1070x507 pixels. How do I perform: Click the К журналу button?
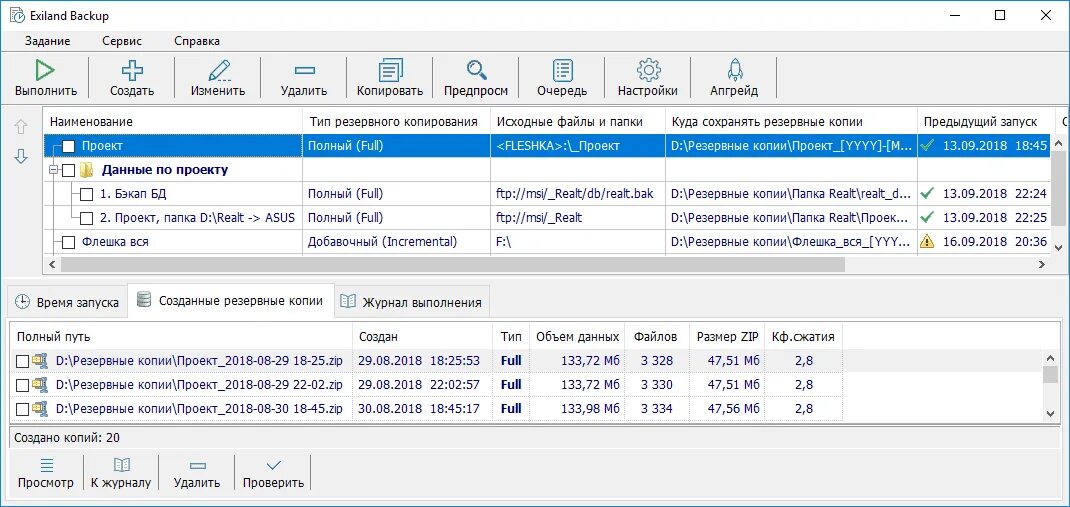coord(121,473)
